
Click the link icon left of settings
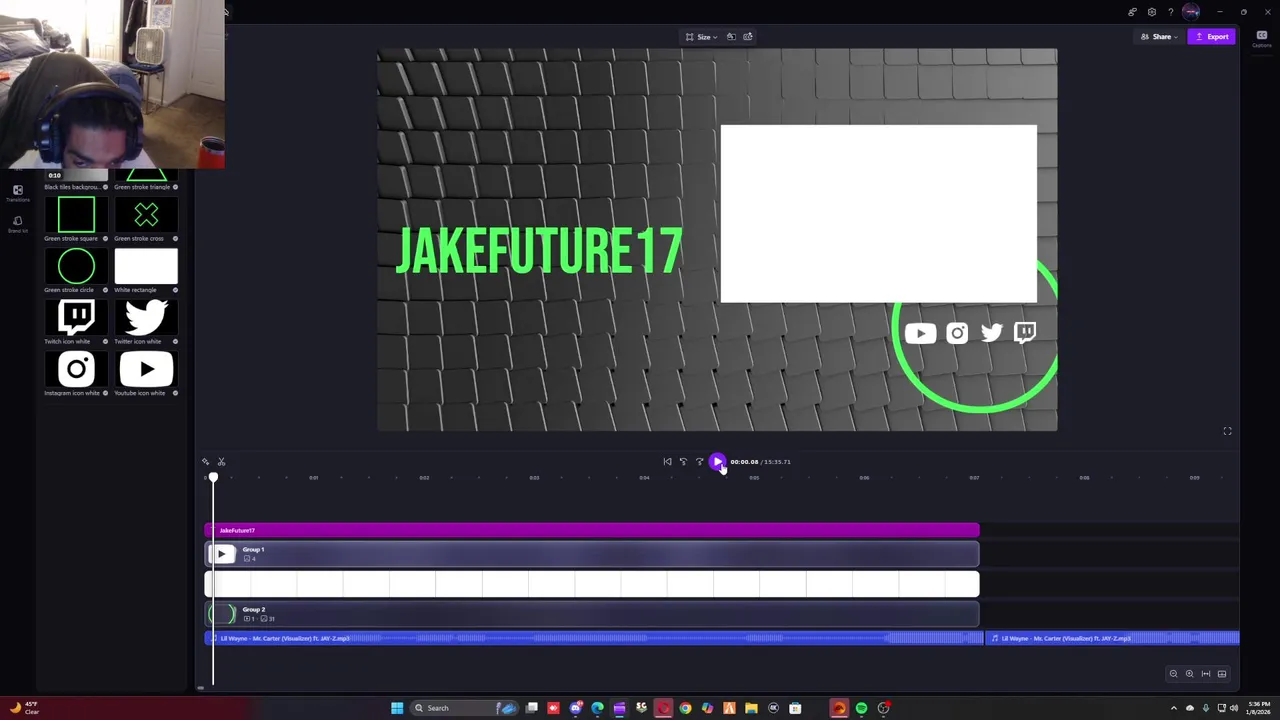click(x=1132, y=12)
